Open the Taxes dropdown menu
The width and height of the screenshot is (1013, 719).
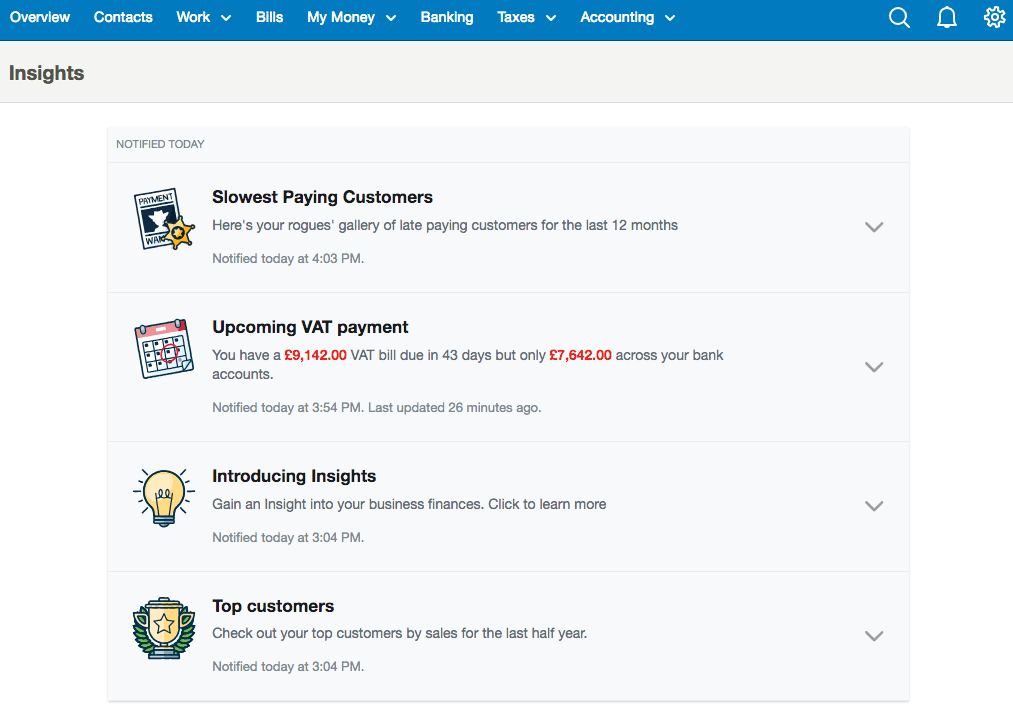527,17
